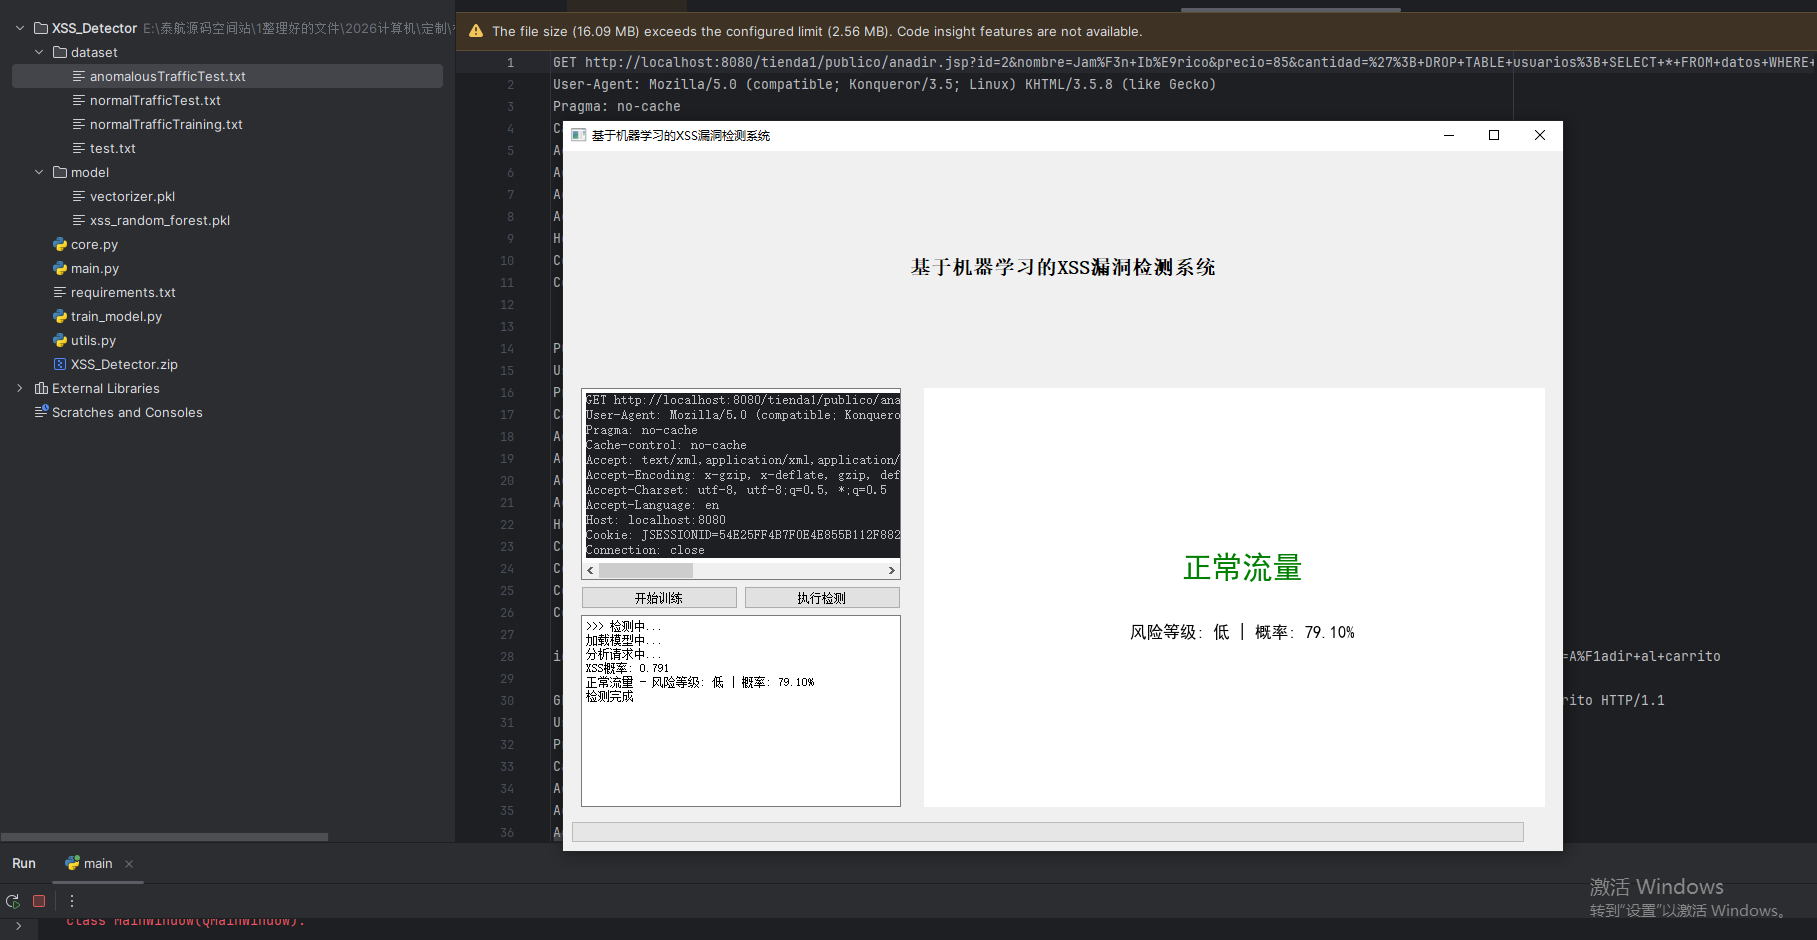Click the red Stop icon
1817x940 pixels.
pyautogui.click(x=39, y=901)
